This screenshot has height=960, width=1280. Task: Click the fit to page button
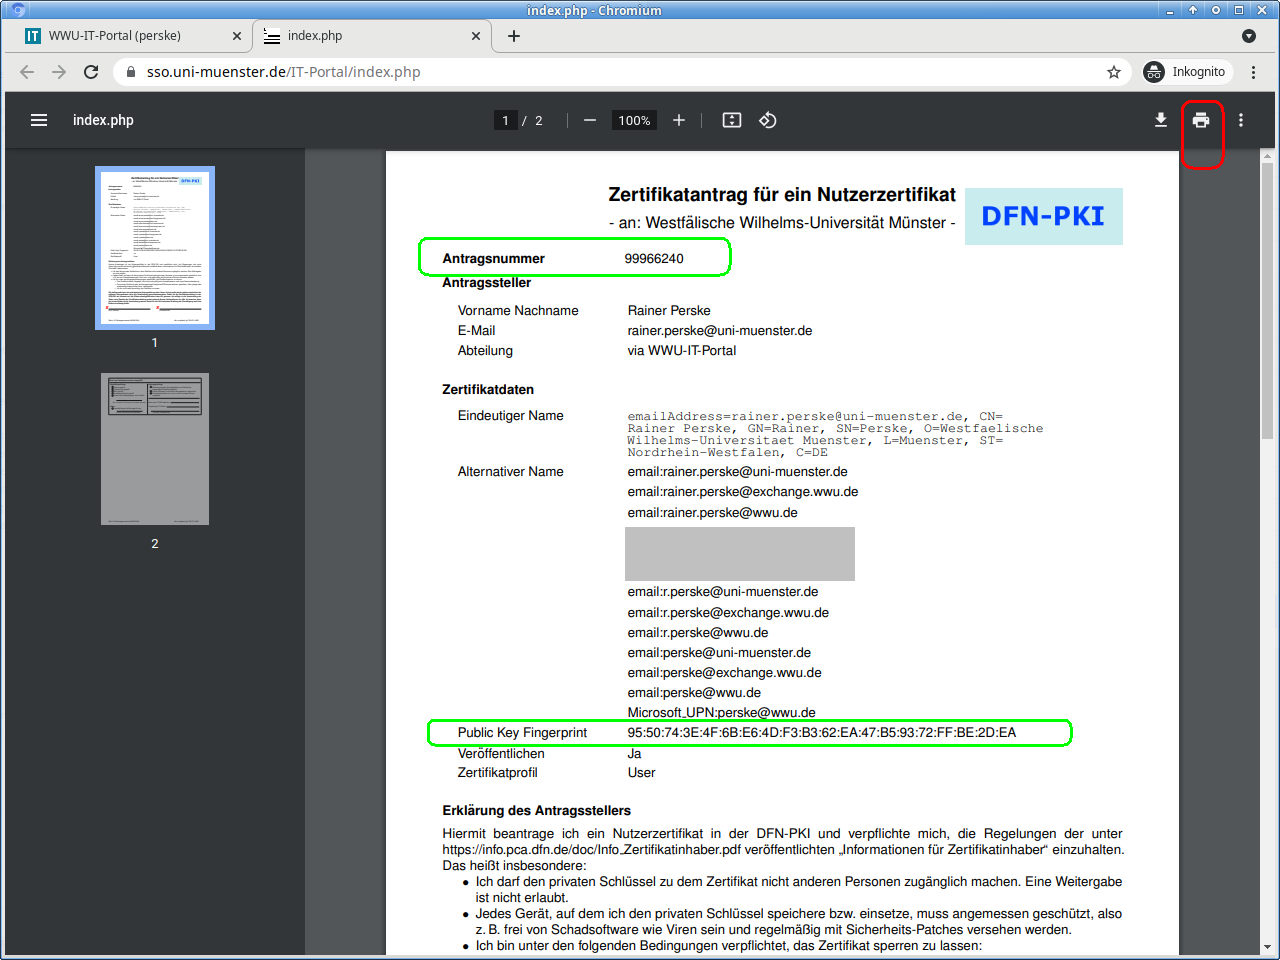732,120
